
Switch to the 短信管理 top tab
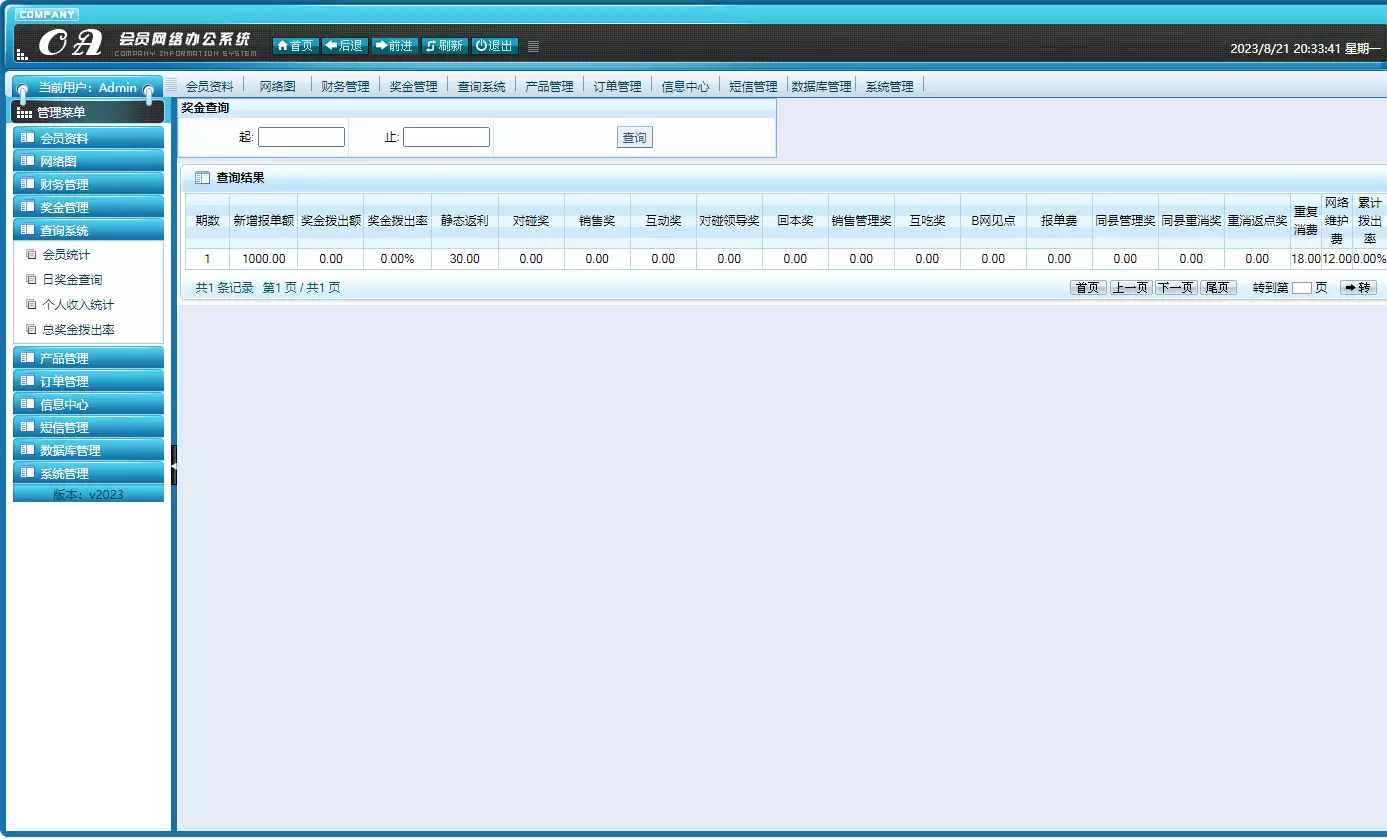click(754, 86)
